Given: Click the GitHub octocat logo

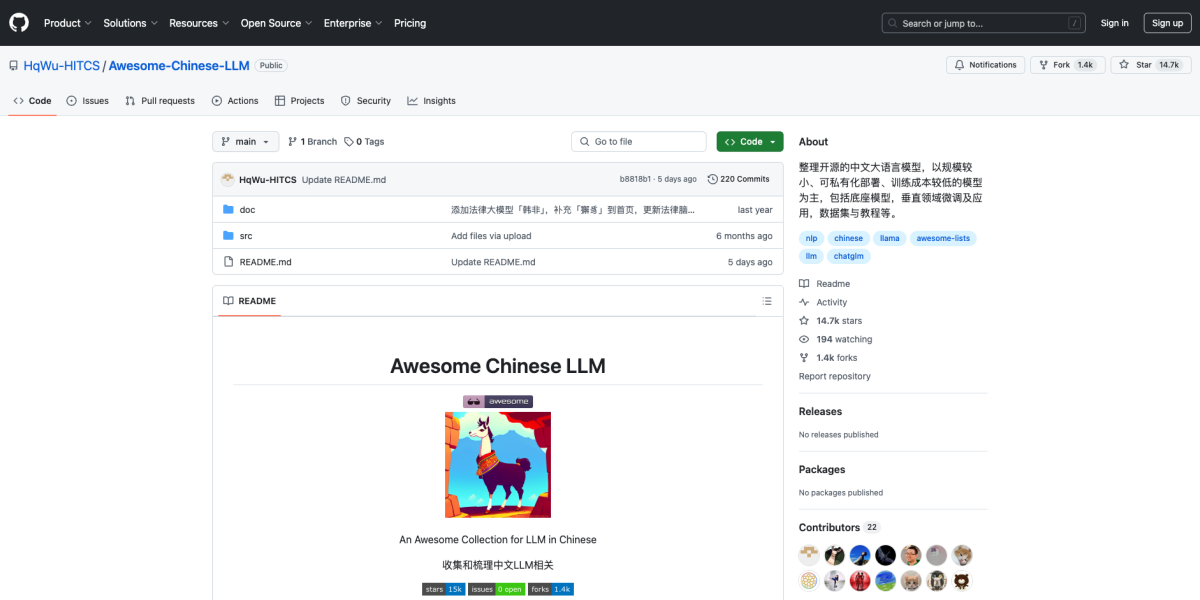Looking at the screenshot, I should (x=18, y=22).
